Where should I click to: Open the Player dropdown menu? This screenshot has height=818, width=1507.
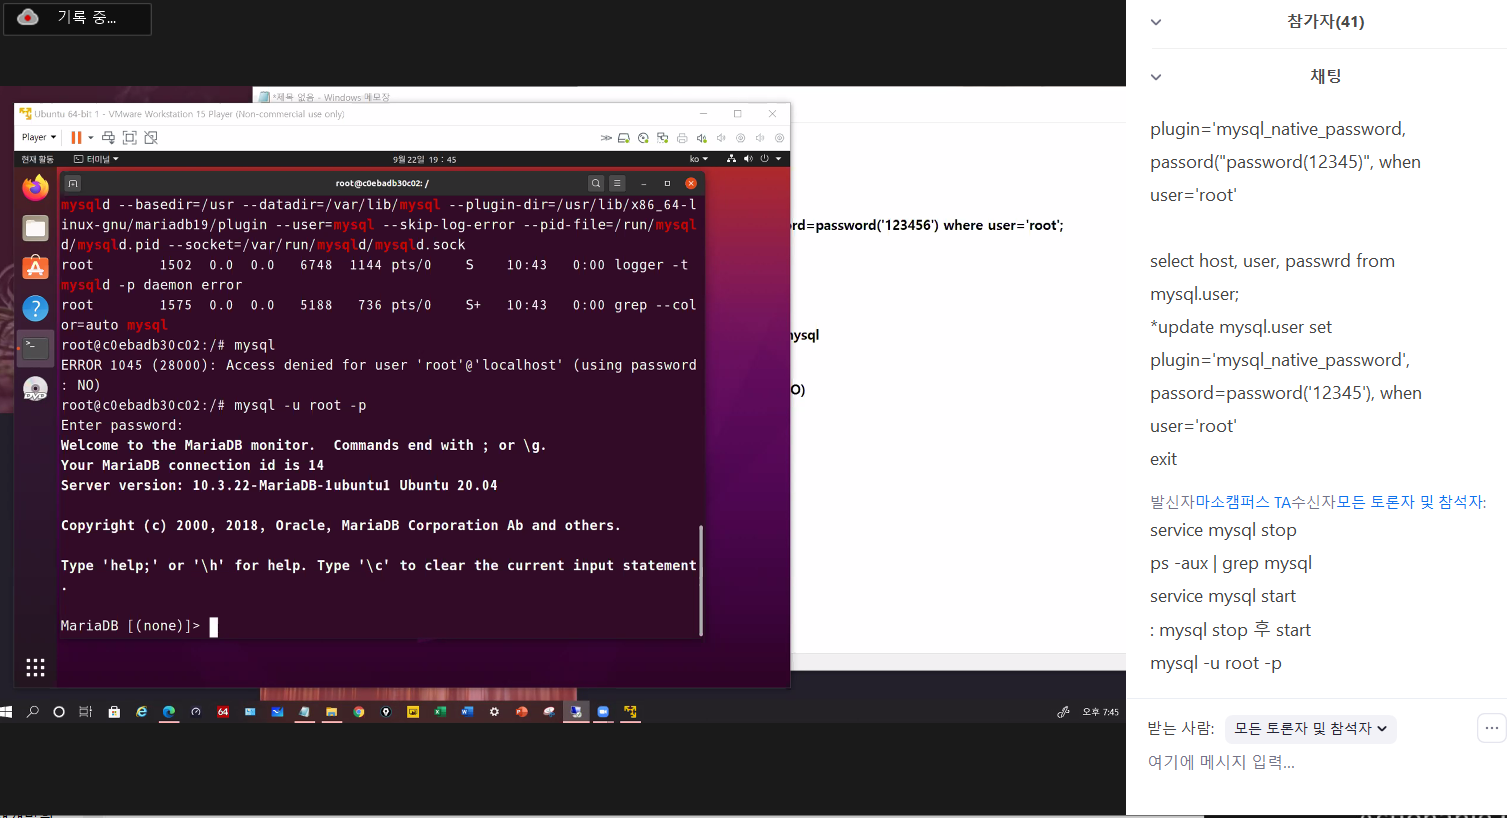point(39,138)
